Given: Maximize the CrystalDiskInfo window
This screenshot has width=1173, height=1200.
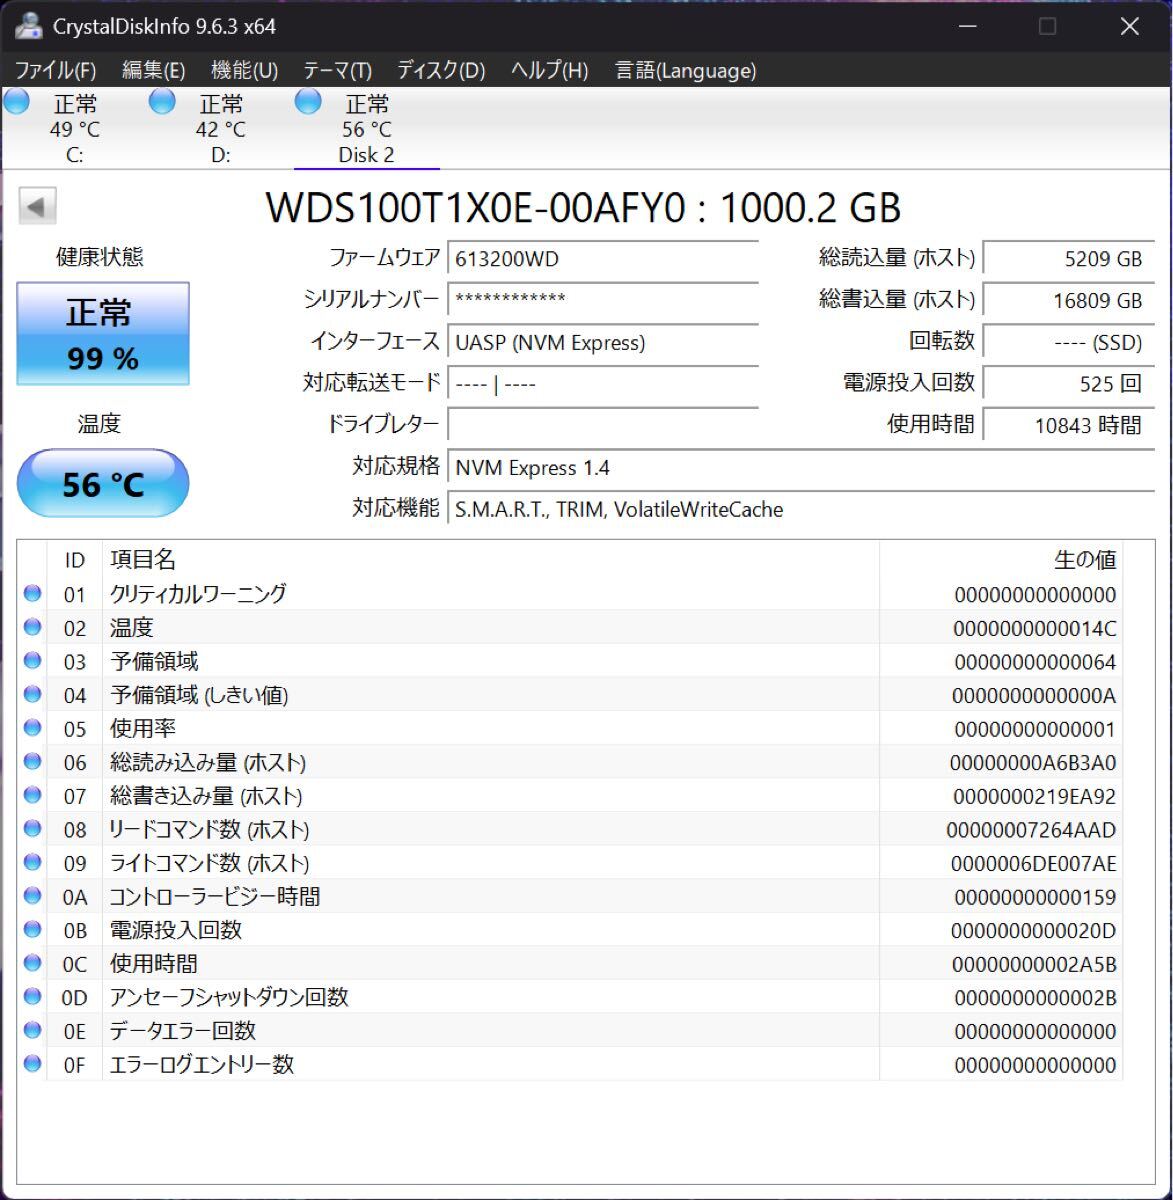Looking at the screenshot, I should tap(1047, 26).
